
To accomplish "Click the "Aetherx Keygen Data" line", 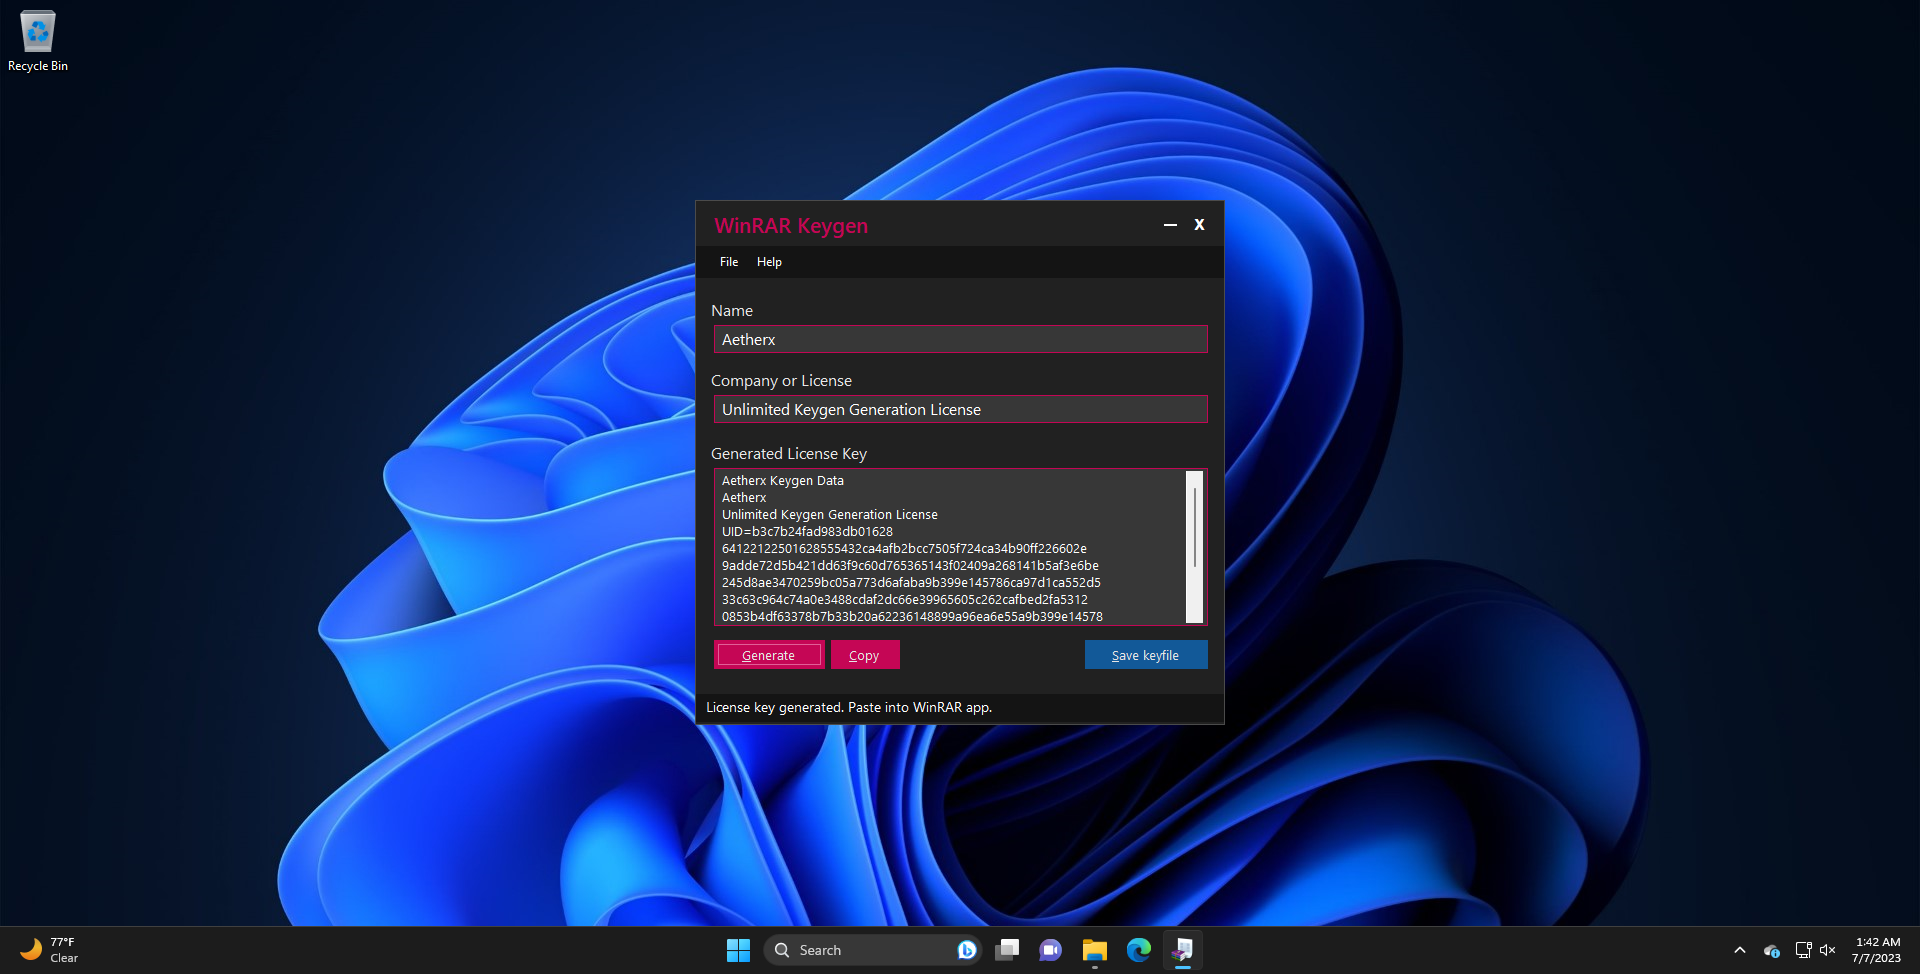I will coord(783,481).
